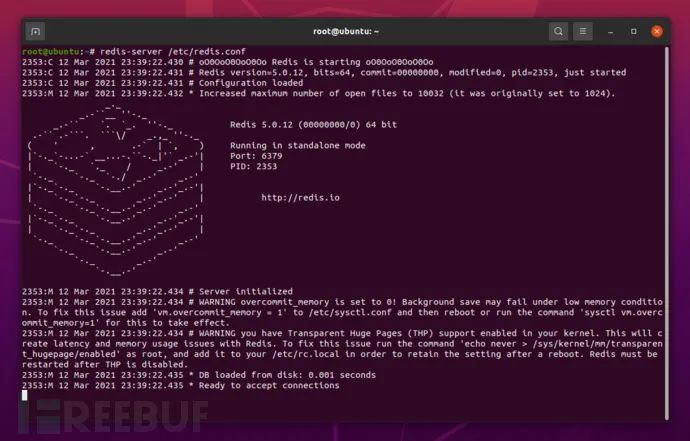Close the terminal with orange X
The height and width of the screenshot is (441, 690).
[657, 32]
